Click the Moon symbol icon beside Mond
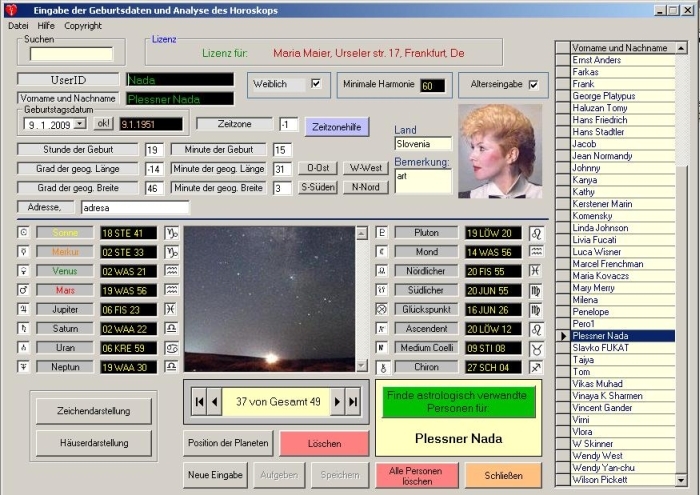The height and width of the screenshot is (495, 700). [x=381, y=252]
